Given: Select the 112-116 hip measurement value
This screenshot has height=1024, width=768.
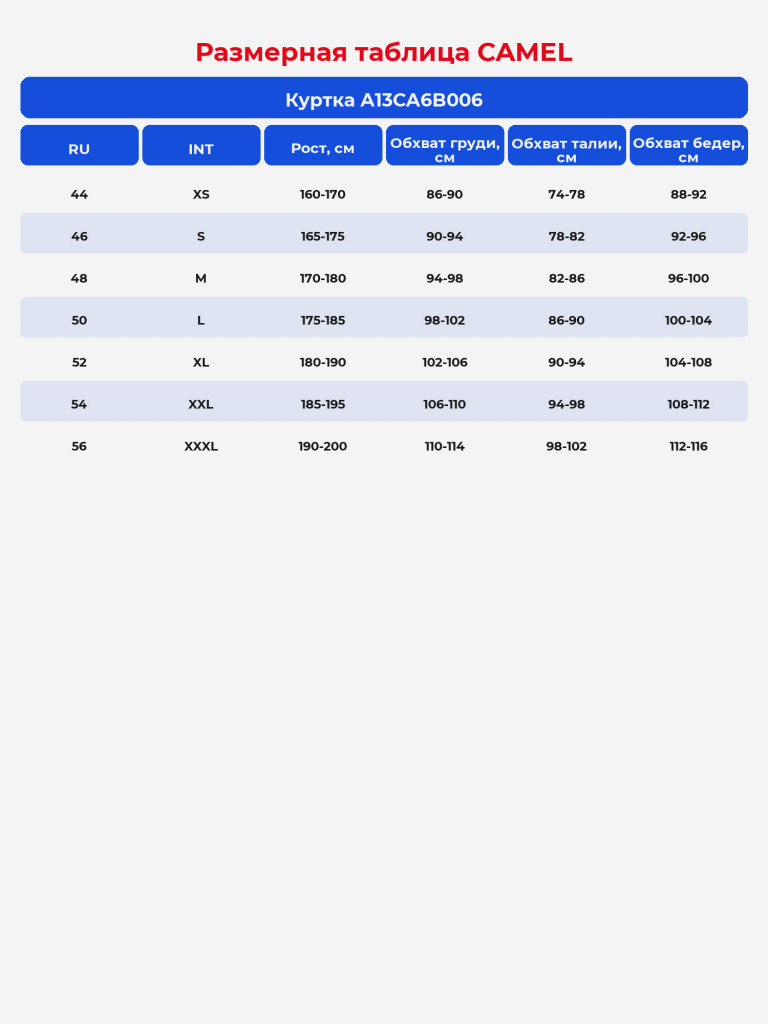Looking at the screenshot, I should coord(688,447).
